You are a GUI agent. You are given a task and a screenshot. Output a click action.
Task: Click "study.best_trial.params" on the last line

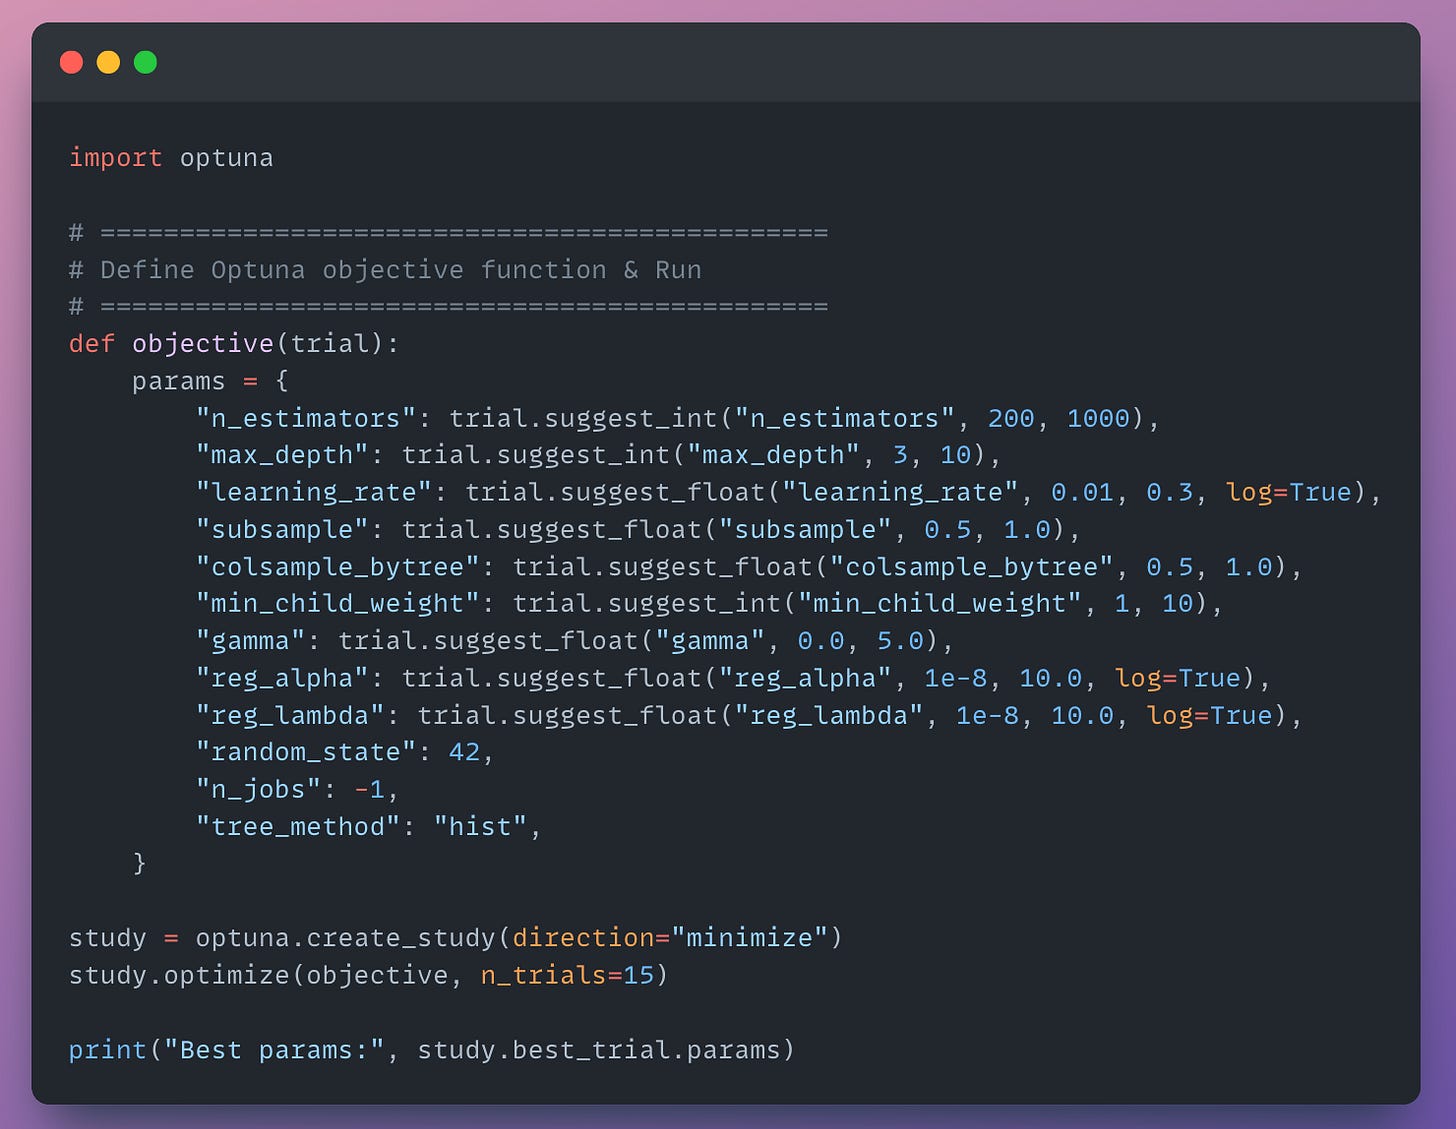598,1050
